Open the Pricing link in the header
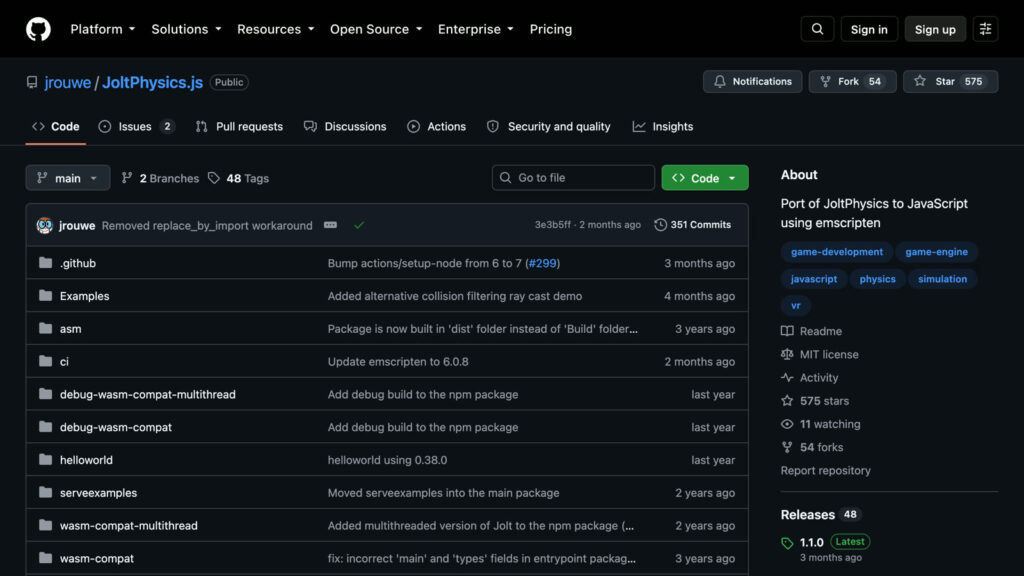This screenshot has height=576, width=1024. coord(551,29)
